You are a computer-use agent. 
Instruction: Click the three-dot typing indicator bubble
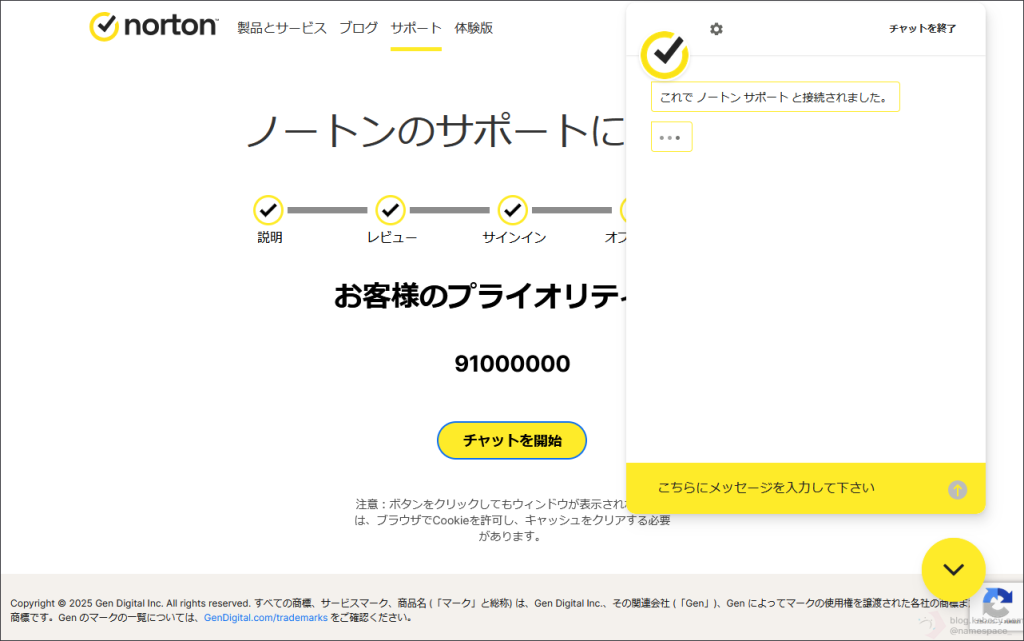671,137
